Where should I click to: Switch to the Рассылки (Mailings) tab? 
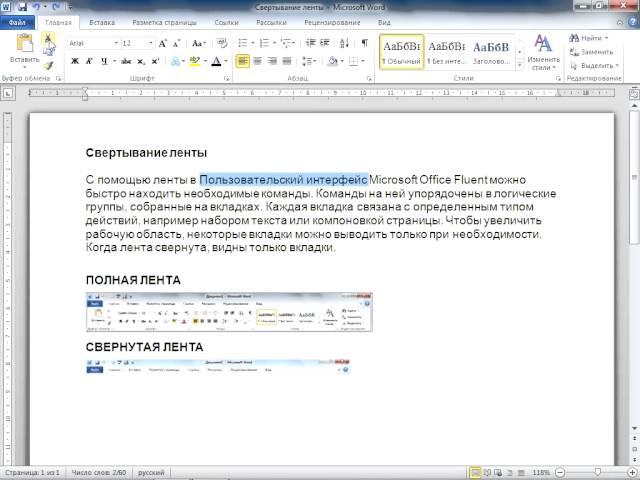click(271, 22)
